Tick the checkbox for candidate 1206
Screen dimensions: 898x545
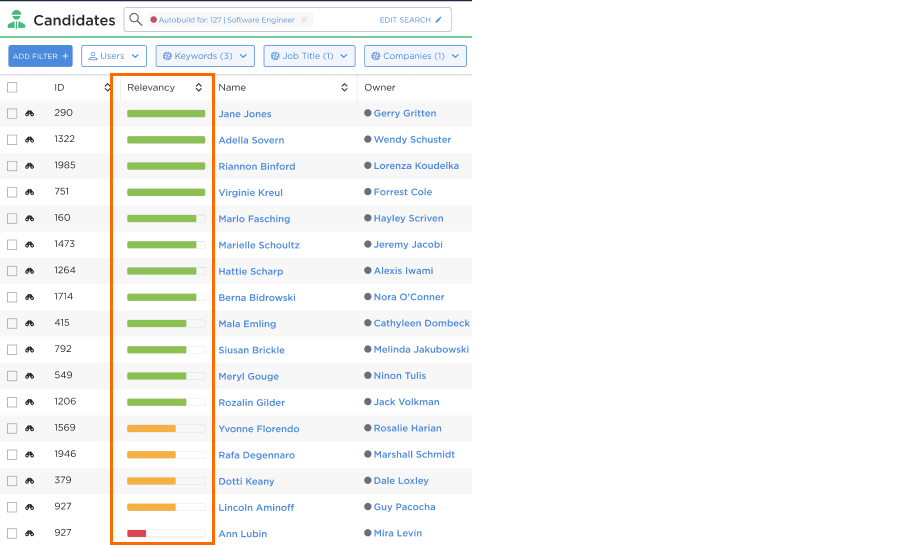click(x=12, y=402)
